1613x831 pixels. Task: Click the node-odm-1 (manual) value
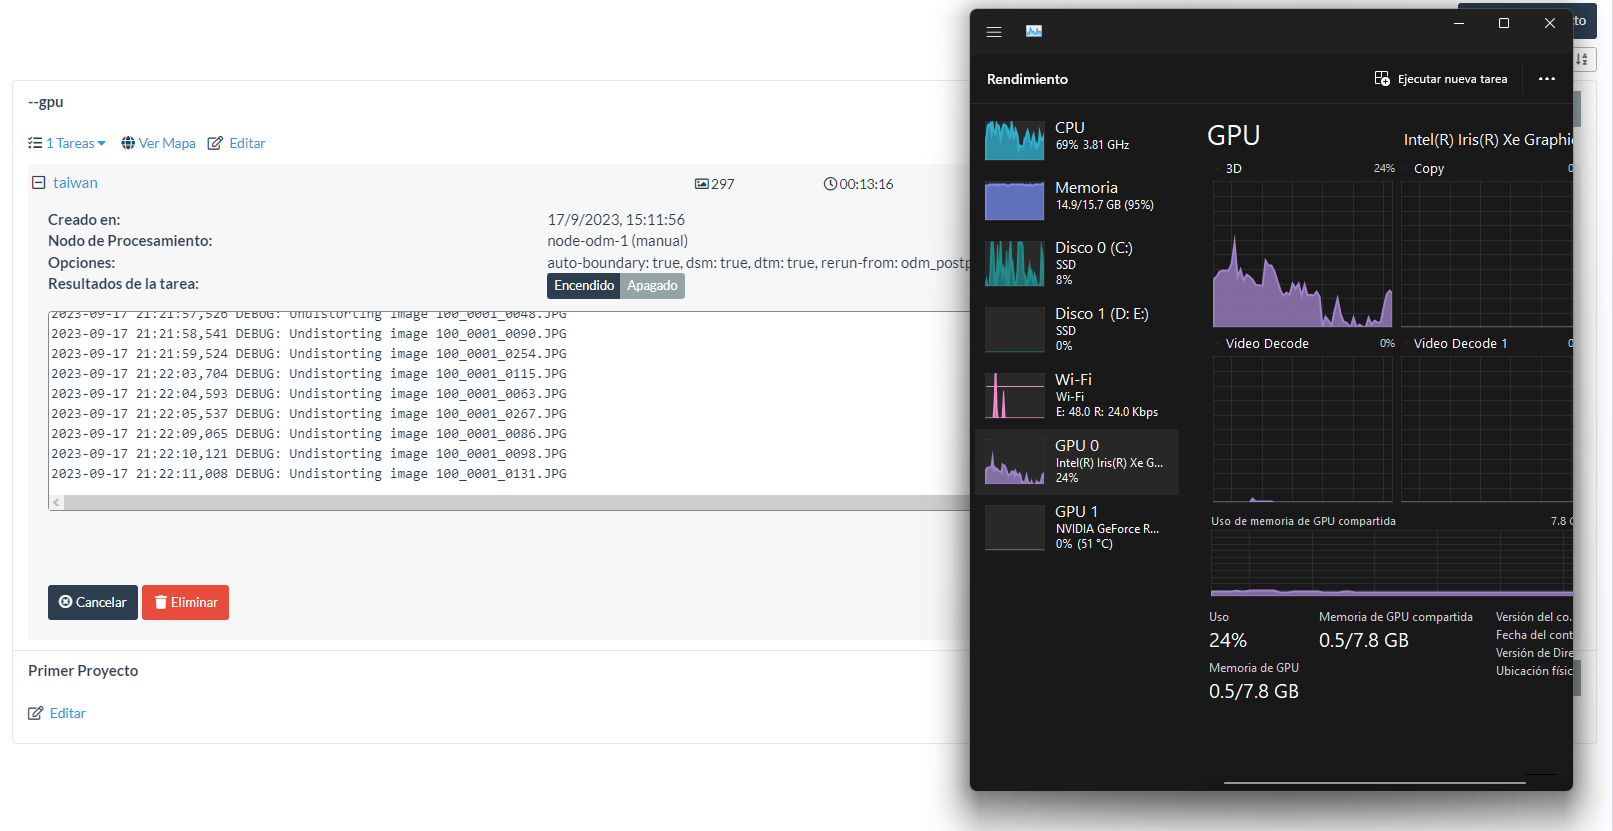[x=618, y=241]
